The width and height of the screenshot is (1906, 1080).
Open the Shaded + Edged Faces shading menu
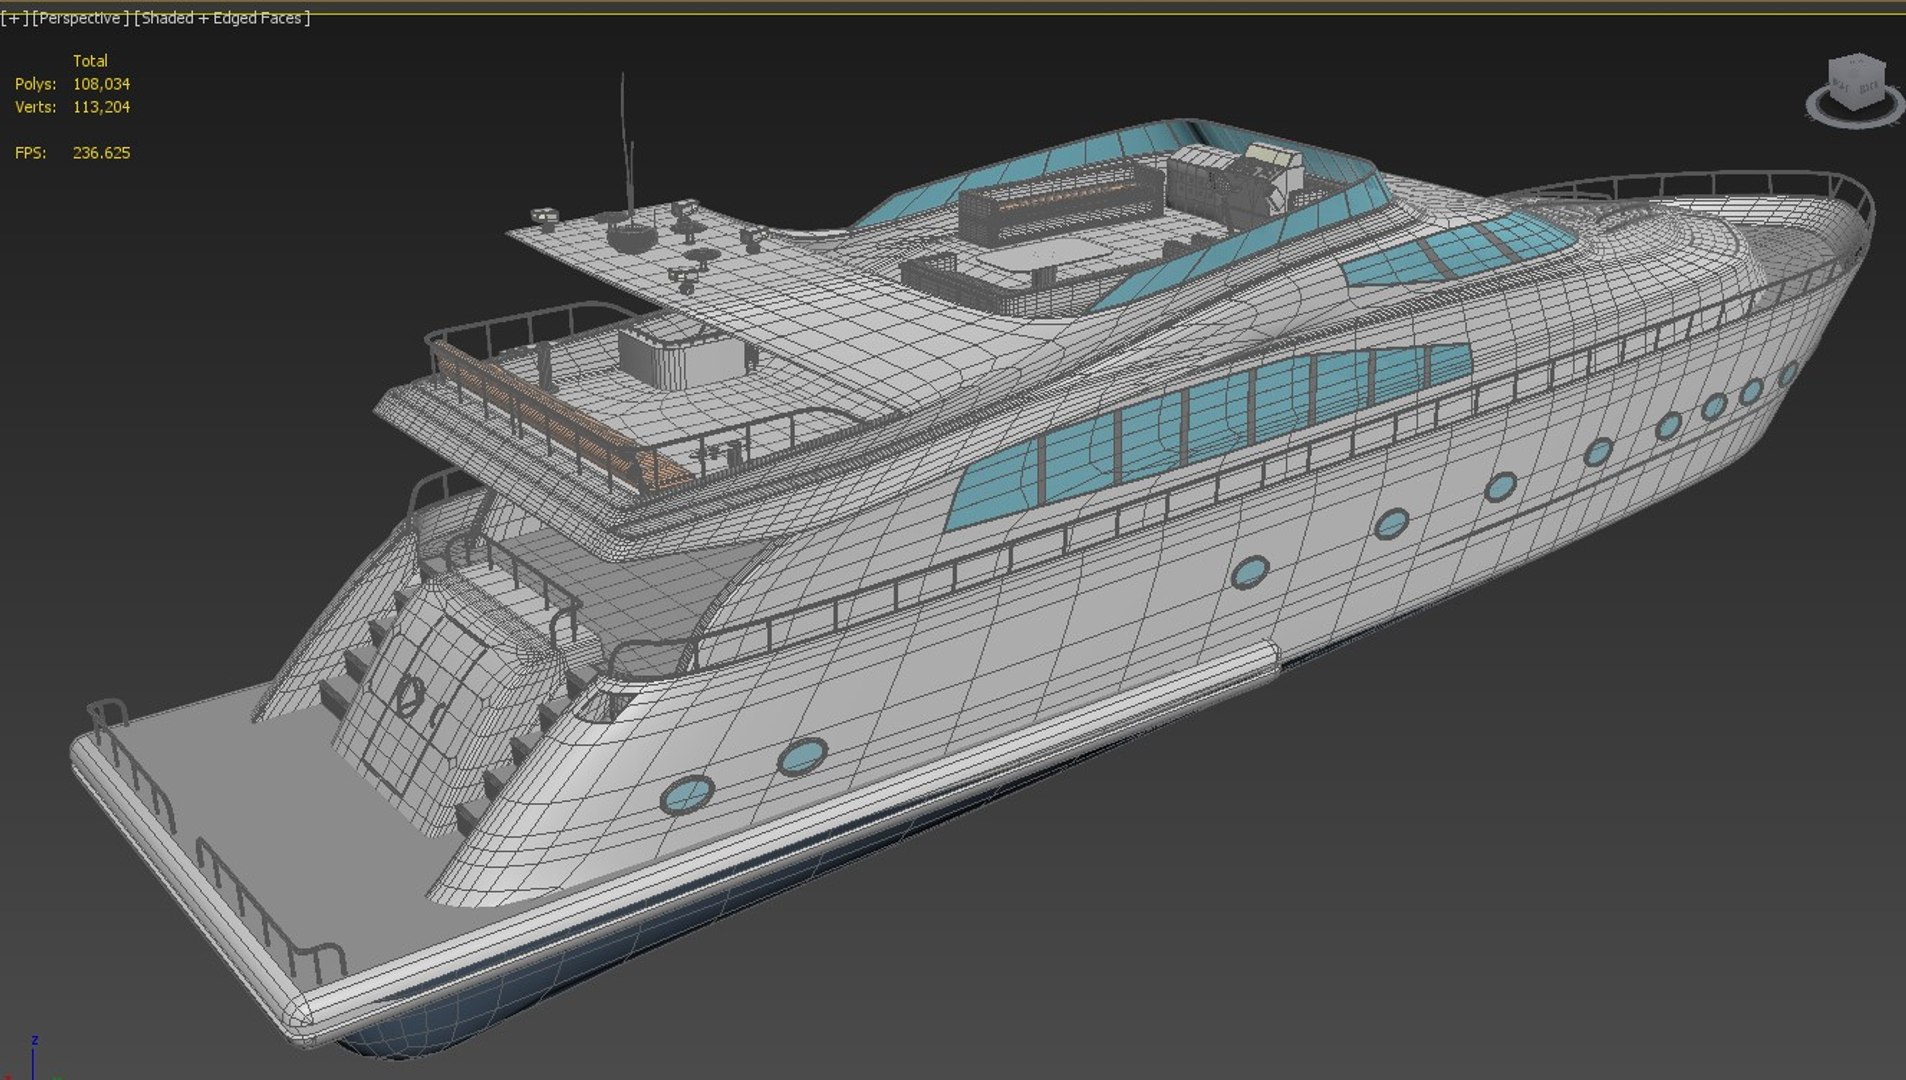point(222,18)
